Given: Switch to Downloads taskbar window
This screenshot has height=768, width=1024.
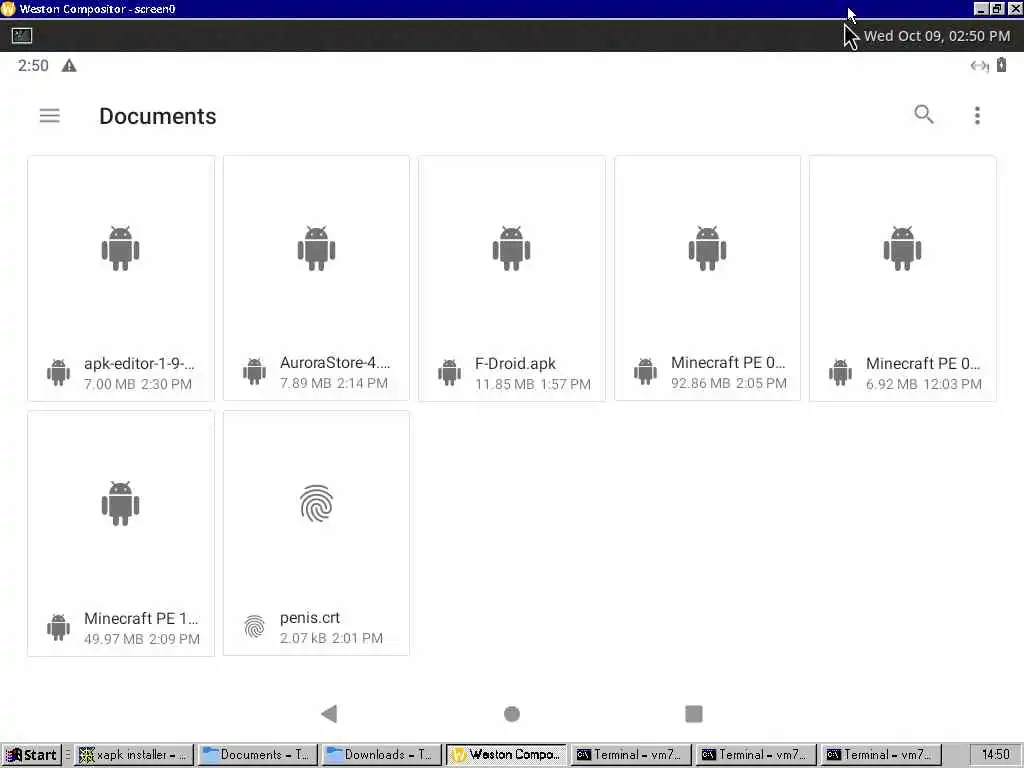Looking at the screenshot, I should (381, 755).
